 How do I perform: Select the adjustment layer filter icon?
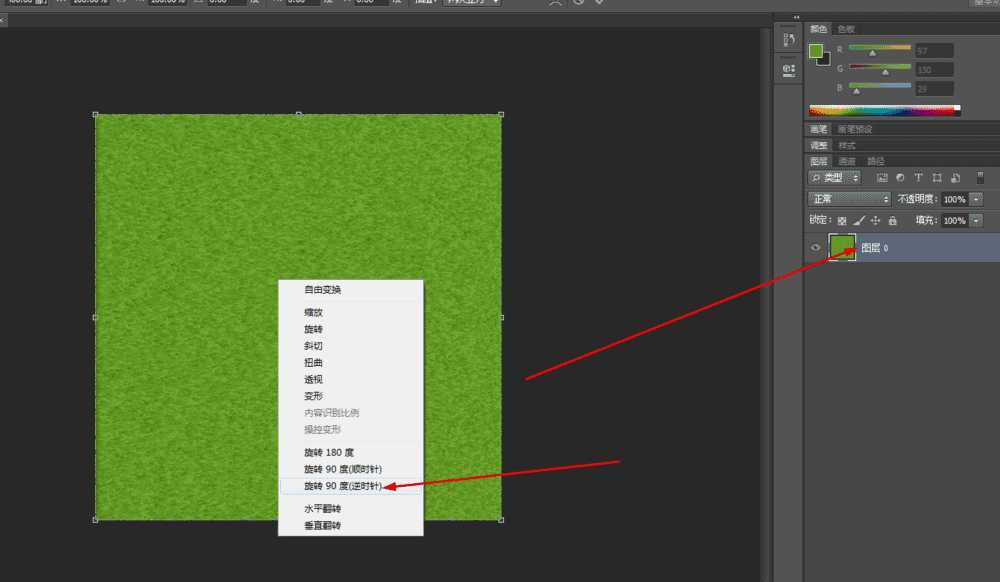pos(900,179)
